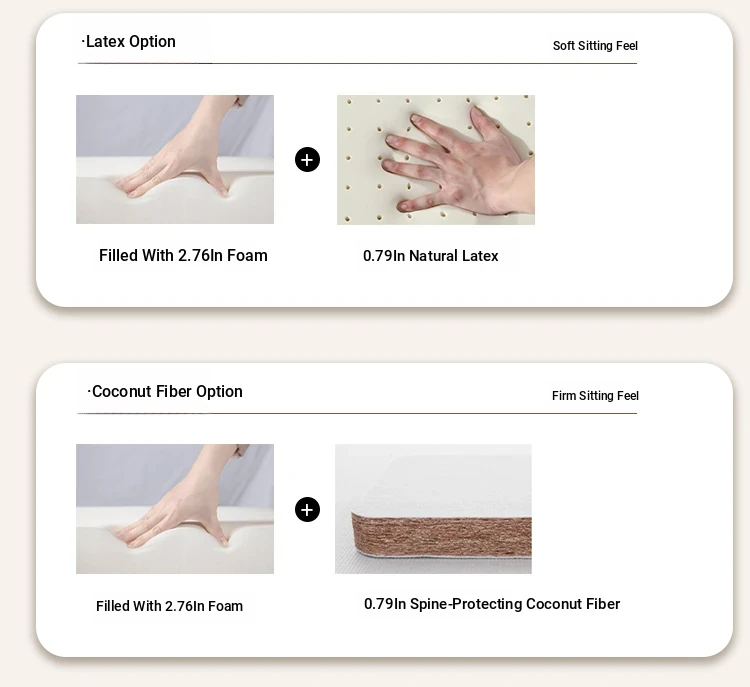The image size is (750, 687).
Task: Click the Soft Sitting Feel label
Action: tap(595, 46)
